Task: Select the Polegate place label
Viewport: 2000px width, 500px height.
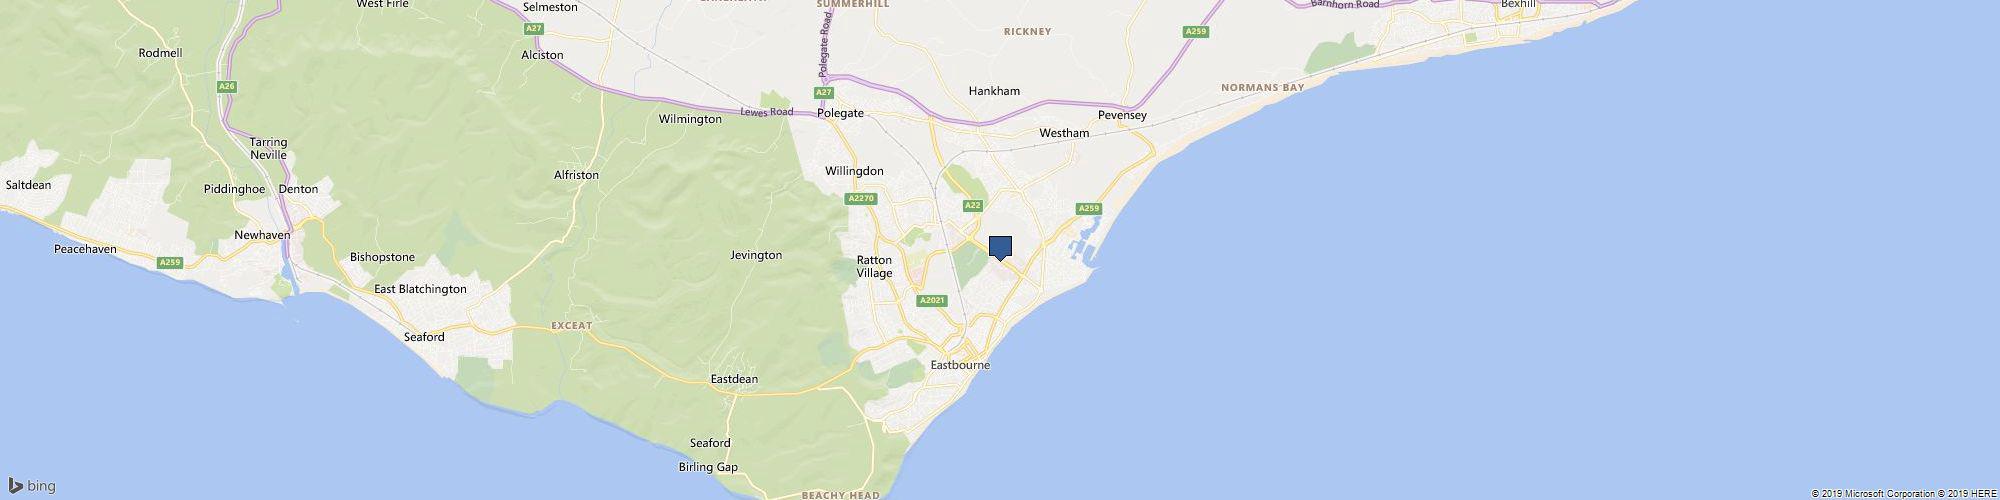Action: [840, 113]
